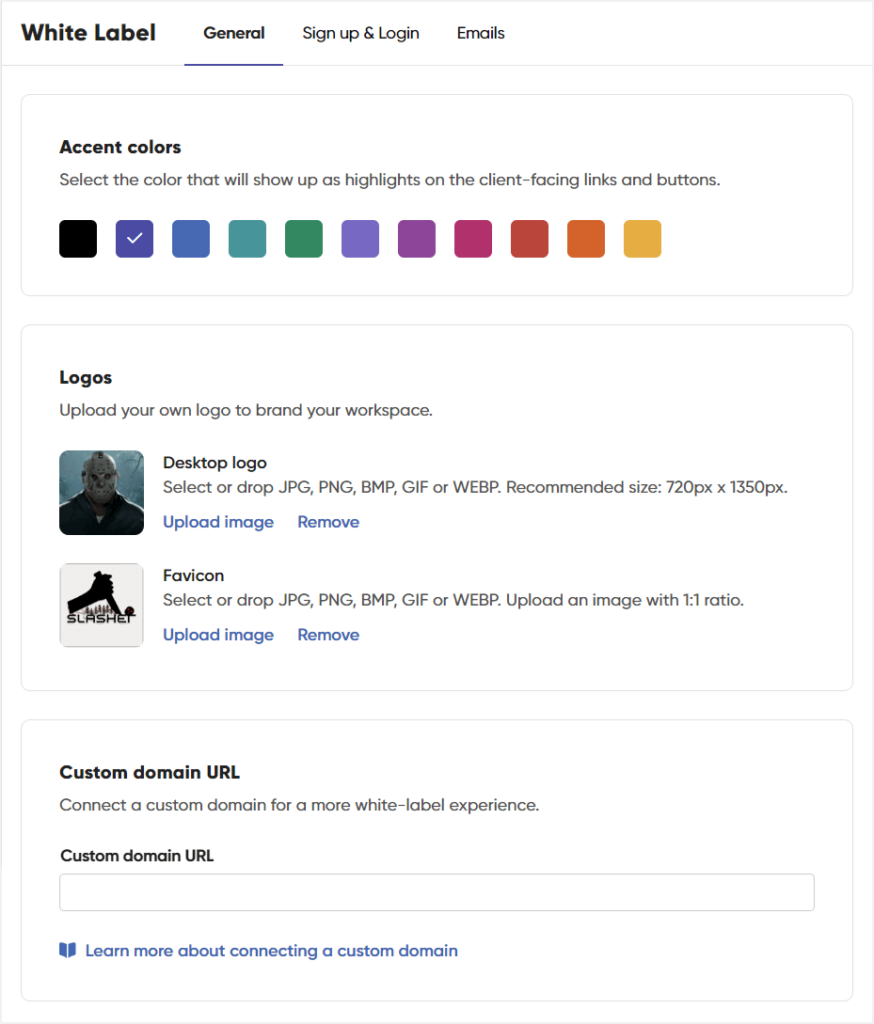This screenshot has width=874, height=1024.
Task: Select the General tab
Action: pos(234,33)
